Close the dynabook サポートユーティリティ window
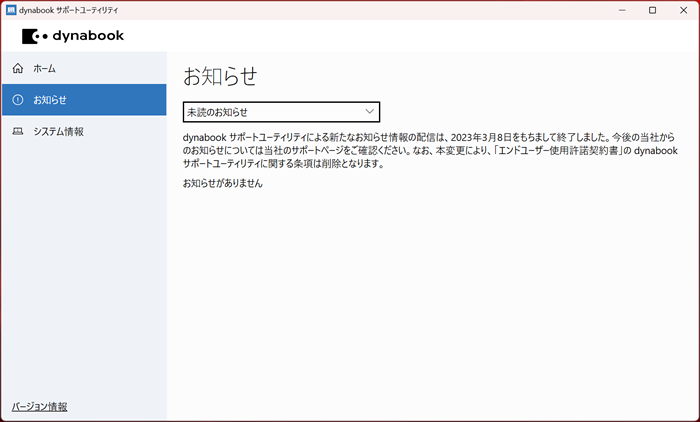This screenshot has width=700, height=422. click(x=683, y=10)
